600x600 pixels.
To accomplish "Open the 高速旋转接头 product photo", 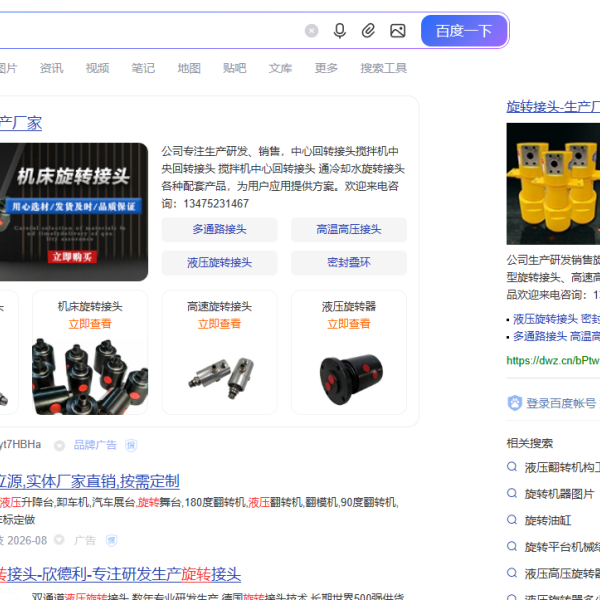I will 221,378.
